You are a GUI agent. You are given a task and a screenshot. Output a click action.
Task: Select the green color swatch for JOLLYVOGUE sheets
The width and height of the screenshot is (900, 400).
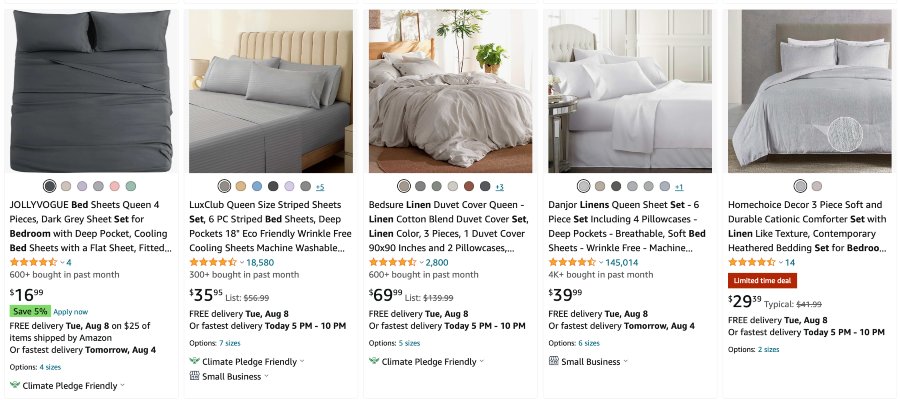click(x=131, y=186)
